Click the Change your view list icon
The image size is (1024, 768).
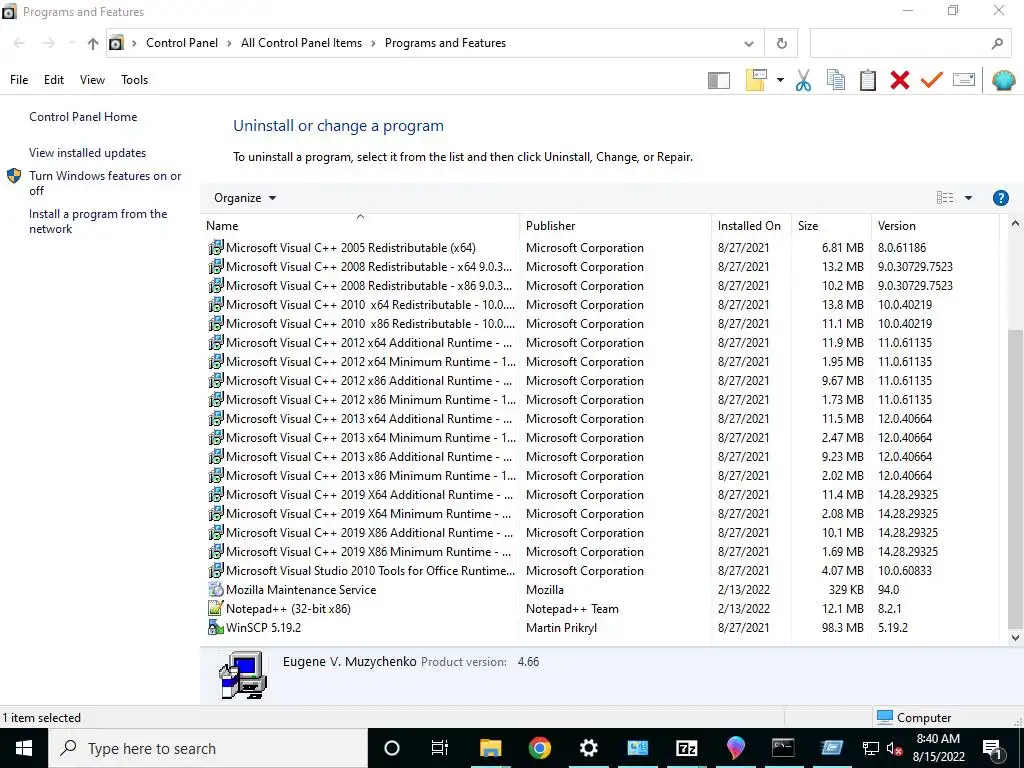point(944,198)
